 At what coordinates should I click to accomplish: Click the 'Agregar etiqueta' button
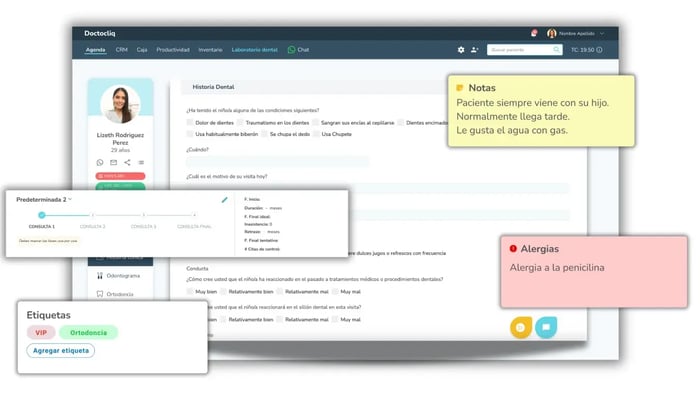click(x=61, y=351)
